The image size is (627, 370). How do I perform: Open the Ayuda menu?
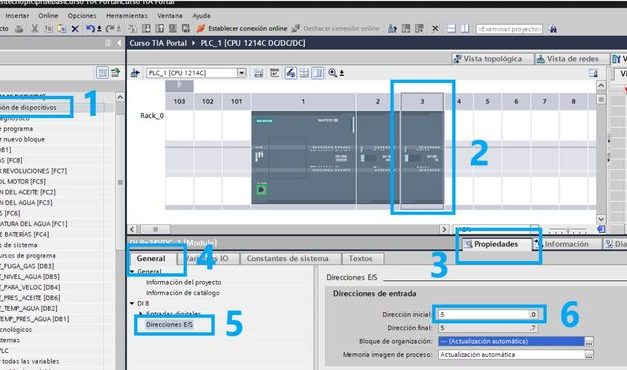[x=201, y=16]
